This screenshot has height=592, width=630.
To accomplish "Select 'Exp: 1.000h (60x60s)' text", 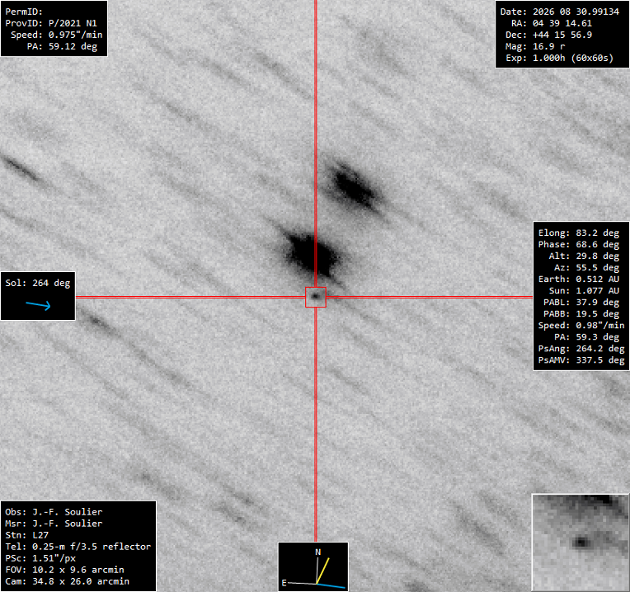I will [x=559, y=58].
